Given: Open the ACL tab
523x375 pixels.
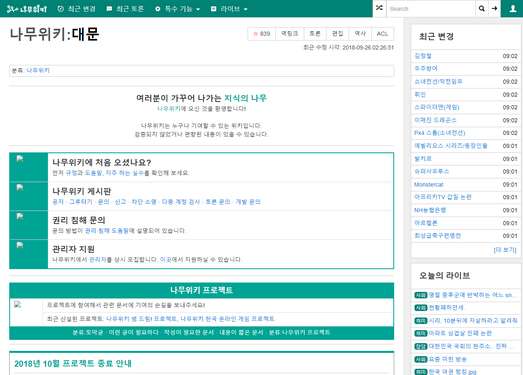Looking at the screenshot, I should [383, 34].
